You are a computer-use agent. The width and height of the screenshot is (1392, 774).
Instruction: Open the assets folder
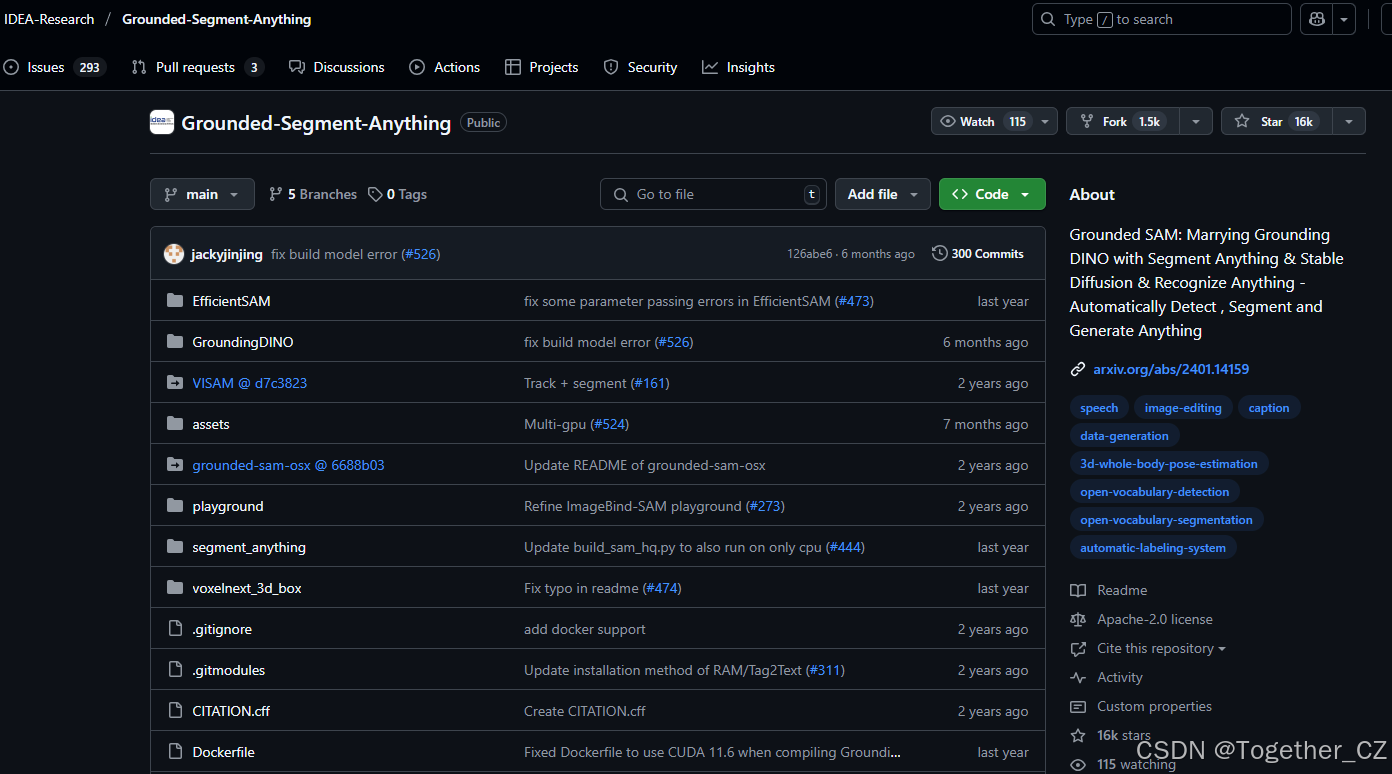tap(211, 424)
